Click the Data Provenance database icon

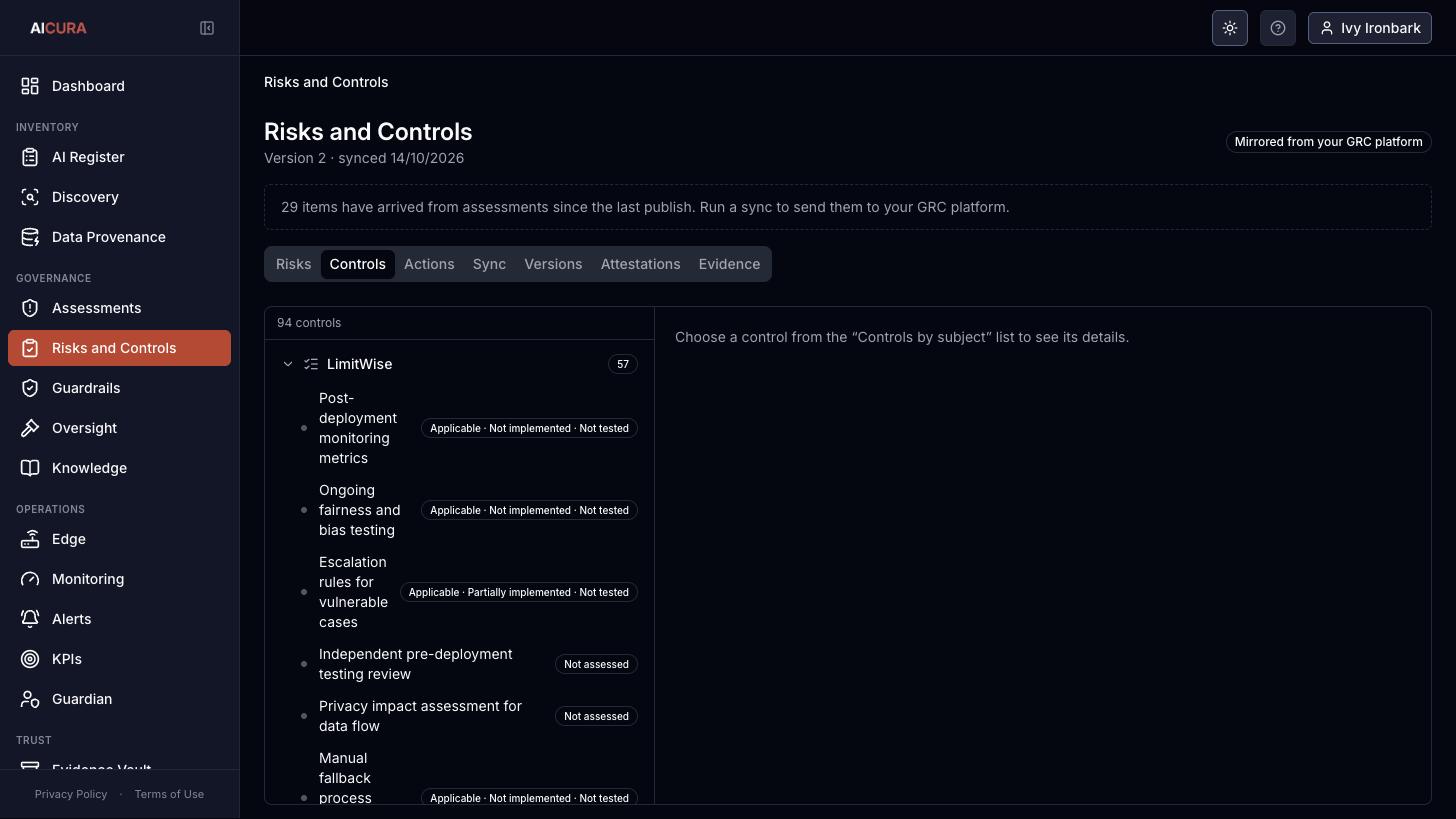tap(30, 237)
